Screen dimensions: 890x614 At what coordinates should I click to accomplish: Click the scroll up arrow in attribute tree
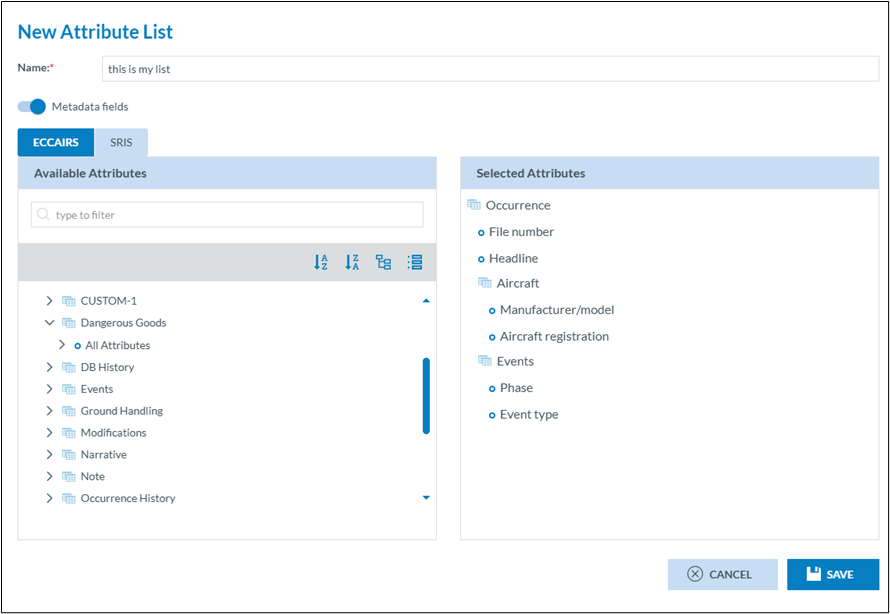pyautogui.click(x=426, y=300)
